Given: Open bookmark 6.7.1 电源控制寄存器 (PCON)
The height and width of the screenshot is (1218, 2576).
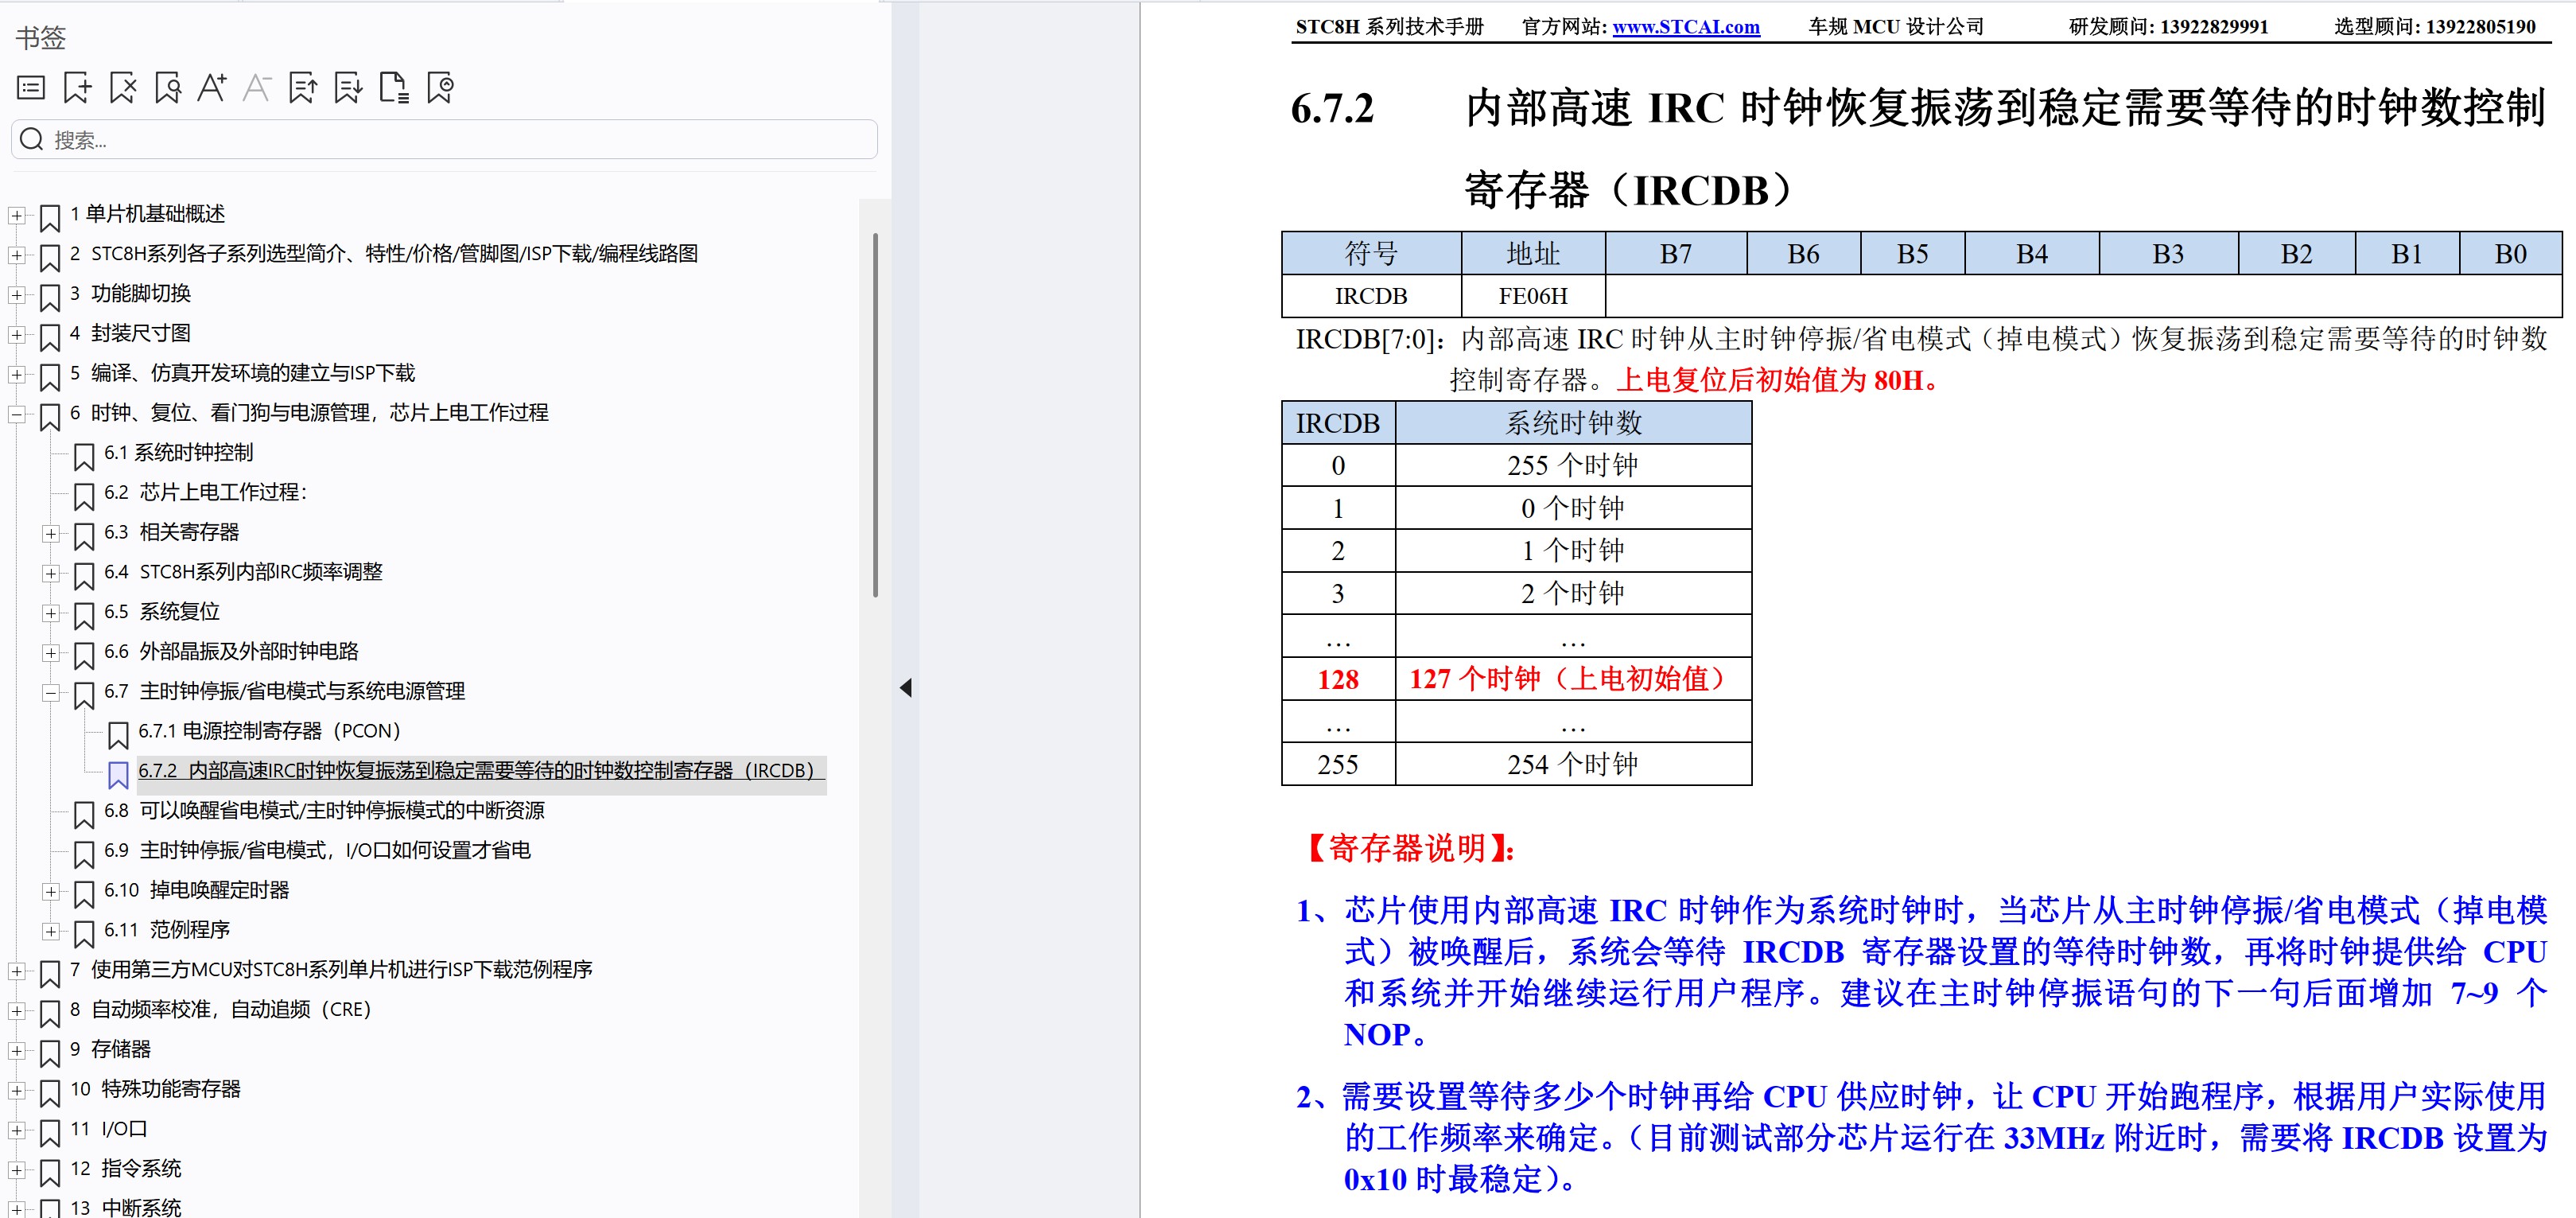Looking at the screenshot, I should (269, 731).
